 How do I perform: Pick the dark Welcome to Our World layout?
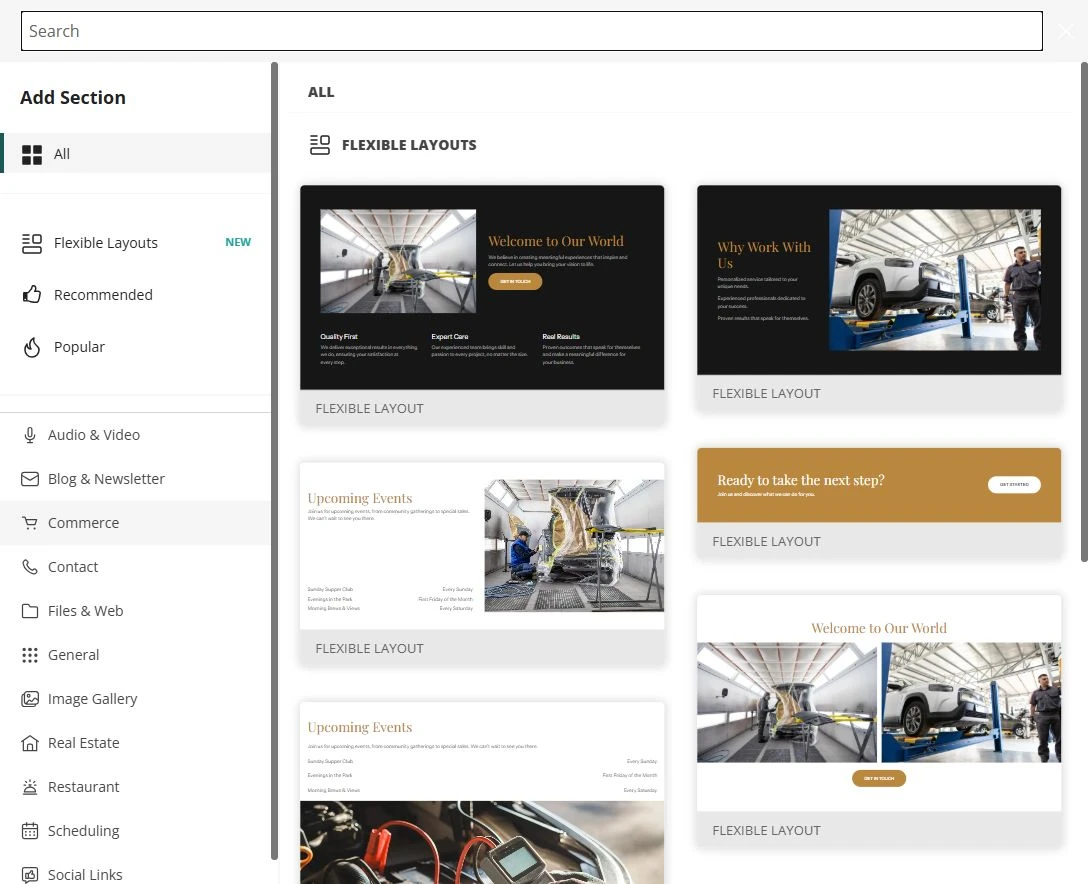tap(482, 305)
